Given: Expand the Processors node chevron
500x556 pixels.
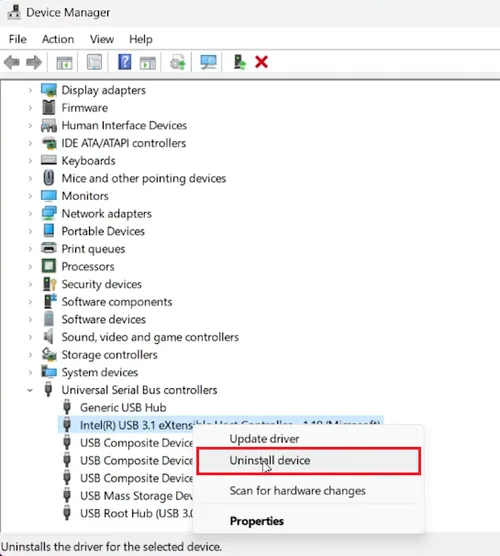Looking at the screenshot, I should (x=30, y=267).
